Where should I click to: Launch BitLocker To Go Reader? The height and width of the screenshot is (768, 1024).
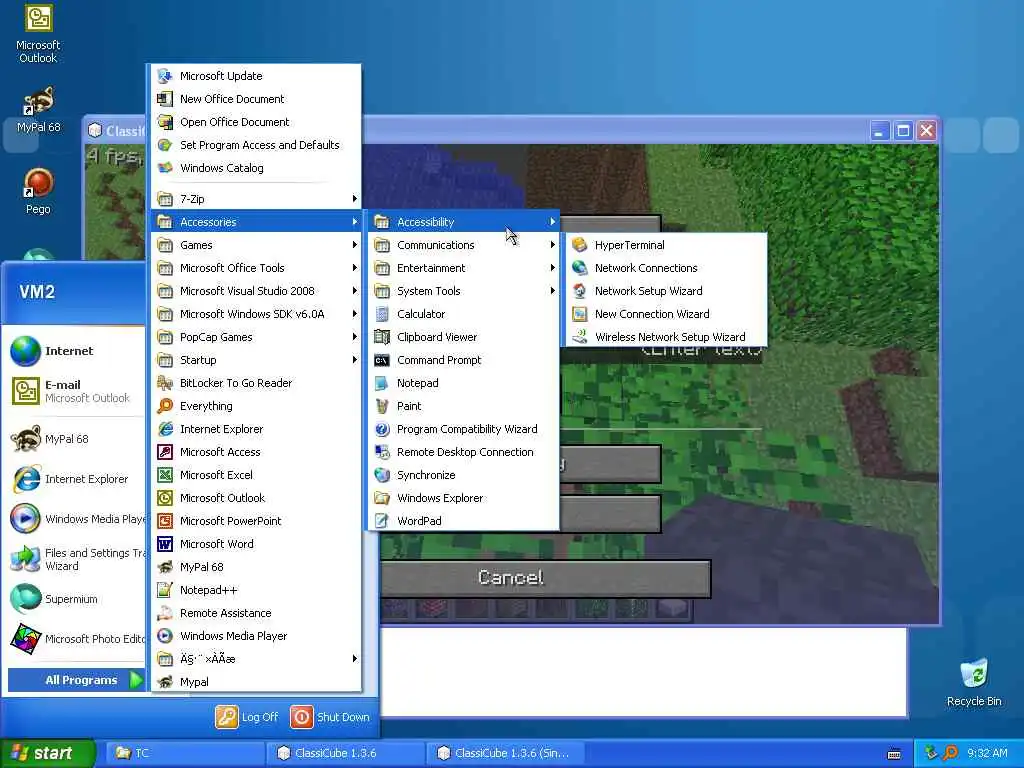click(256, 383)
